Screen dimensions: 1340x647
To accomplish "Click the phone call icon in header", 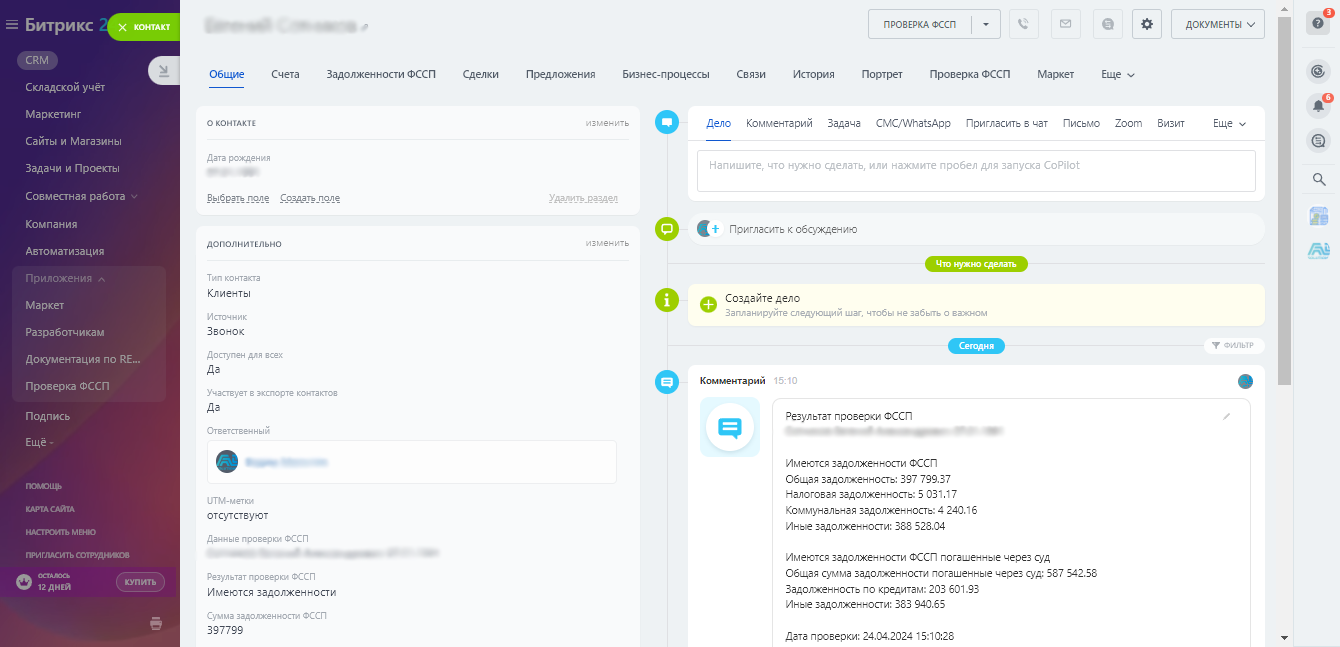I will click(x=1023, y=25).
